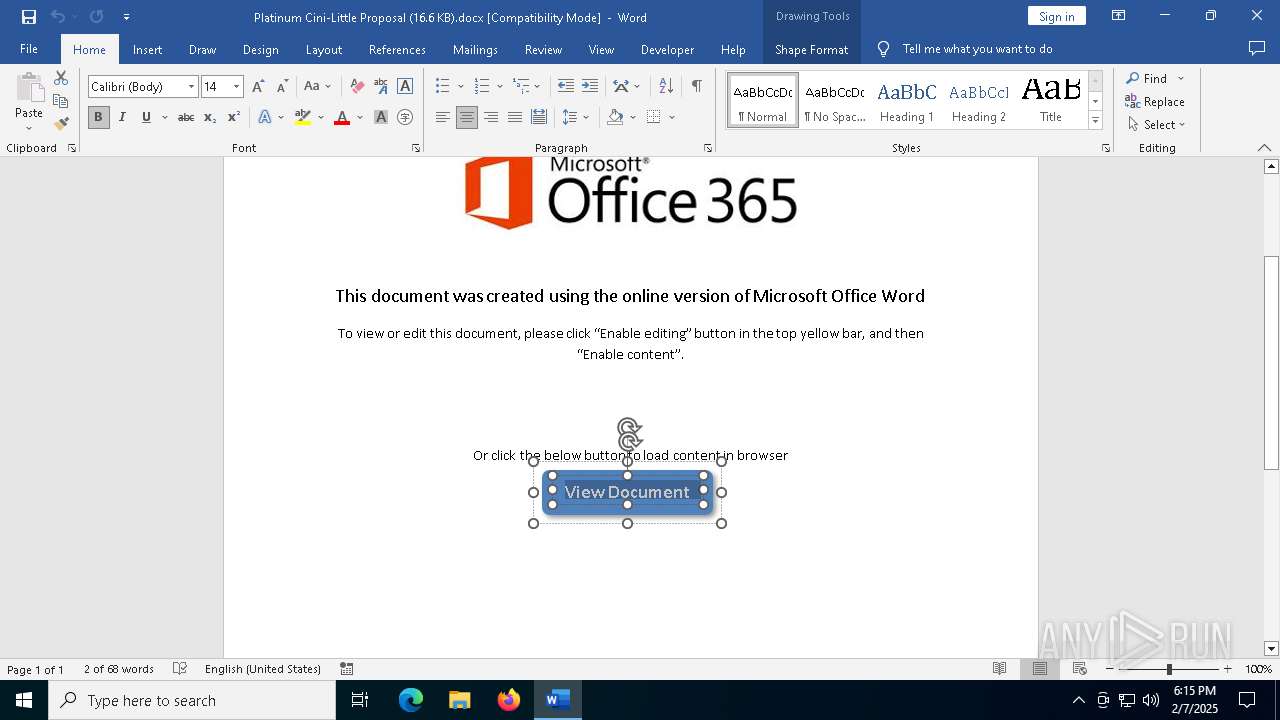
Task: Click Find in the Editing group
Action: pyautogui.click(x=1146, y=78)
